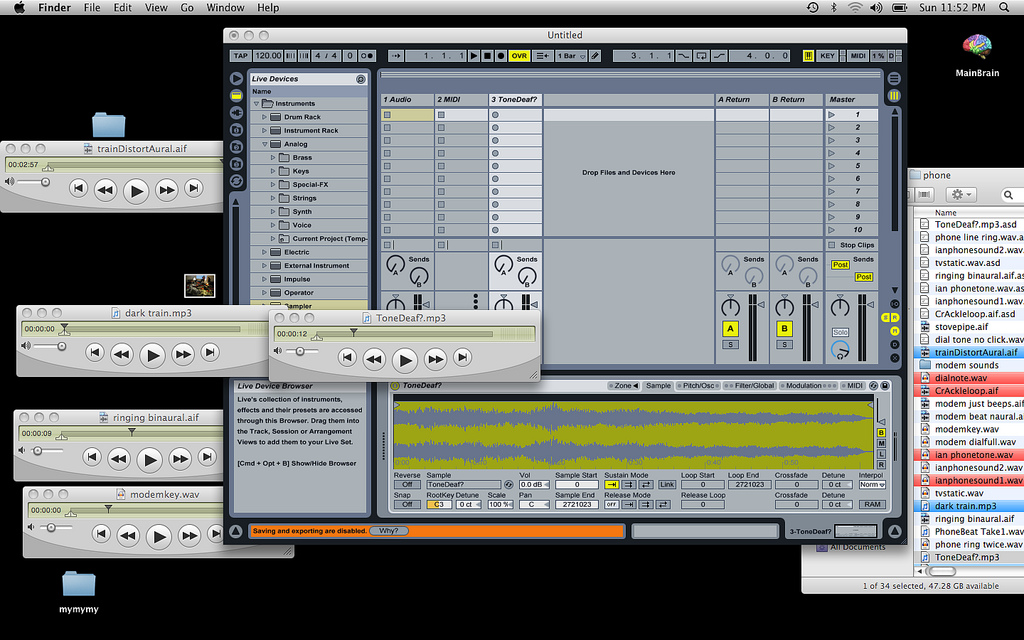Viewport: 1024px width, 640px height.
Task: Toggle the Reverse Off switch in sampler
Action: click(406, 484)
